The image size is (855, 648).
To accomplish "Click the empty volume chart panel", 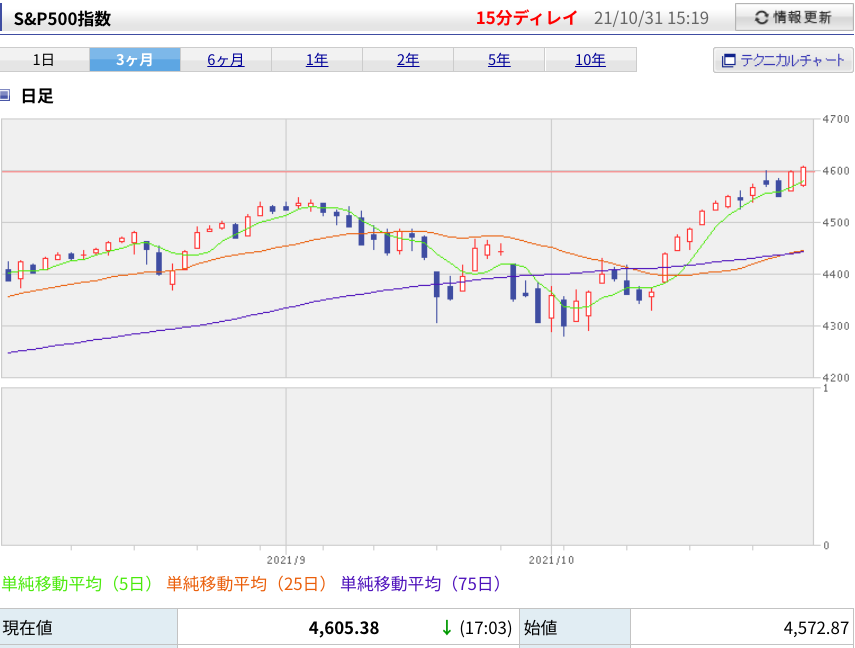I will pyautogui.click(x=407, y=466).
